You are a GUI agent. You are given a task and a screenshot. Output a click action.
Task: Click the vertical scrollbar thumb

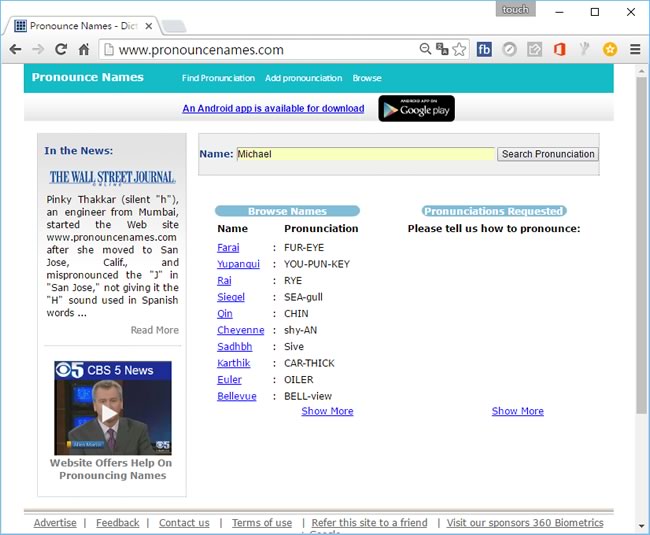pyautogui.click(x=641, y=245)
